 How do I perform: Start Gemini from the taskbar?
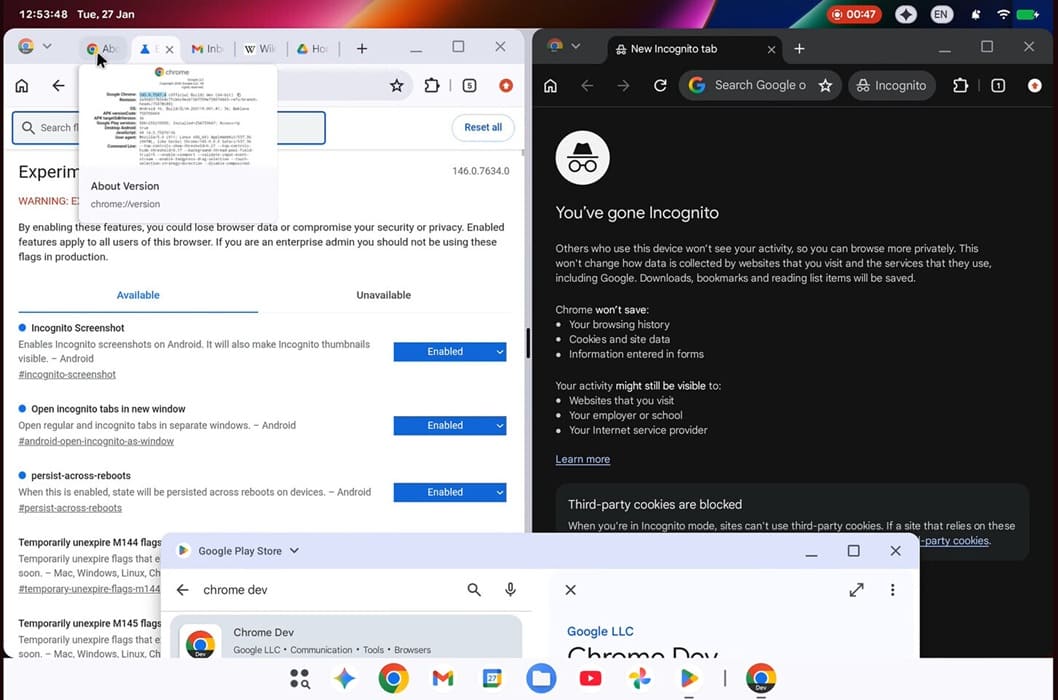coord(344,678)
